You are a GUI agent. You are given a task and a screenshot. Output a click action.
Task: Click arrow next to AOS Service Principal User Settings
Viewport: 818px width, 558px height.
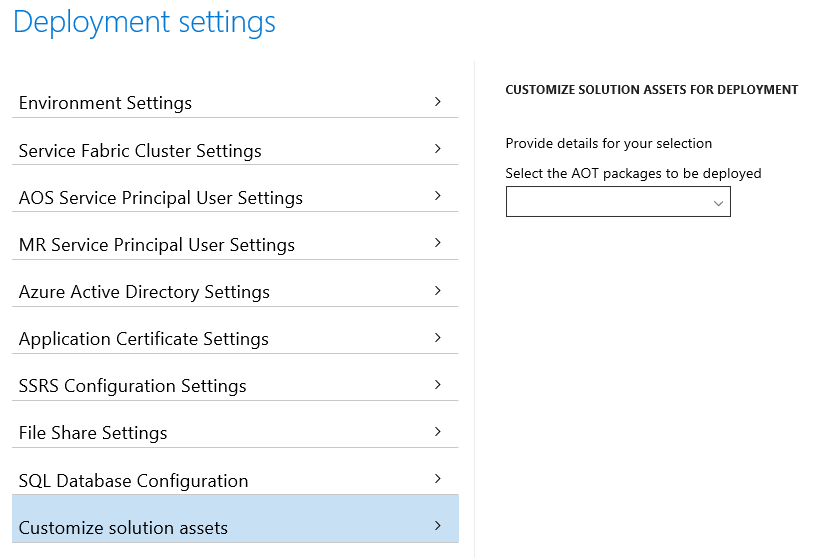[x=438, y=196]
